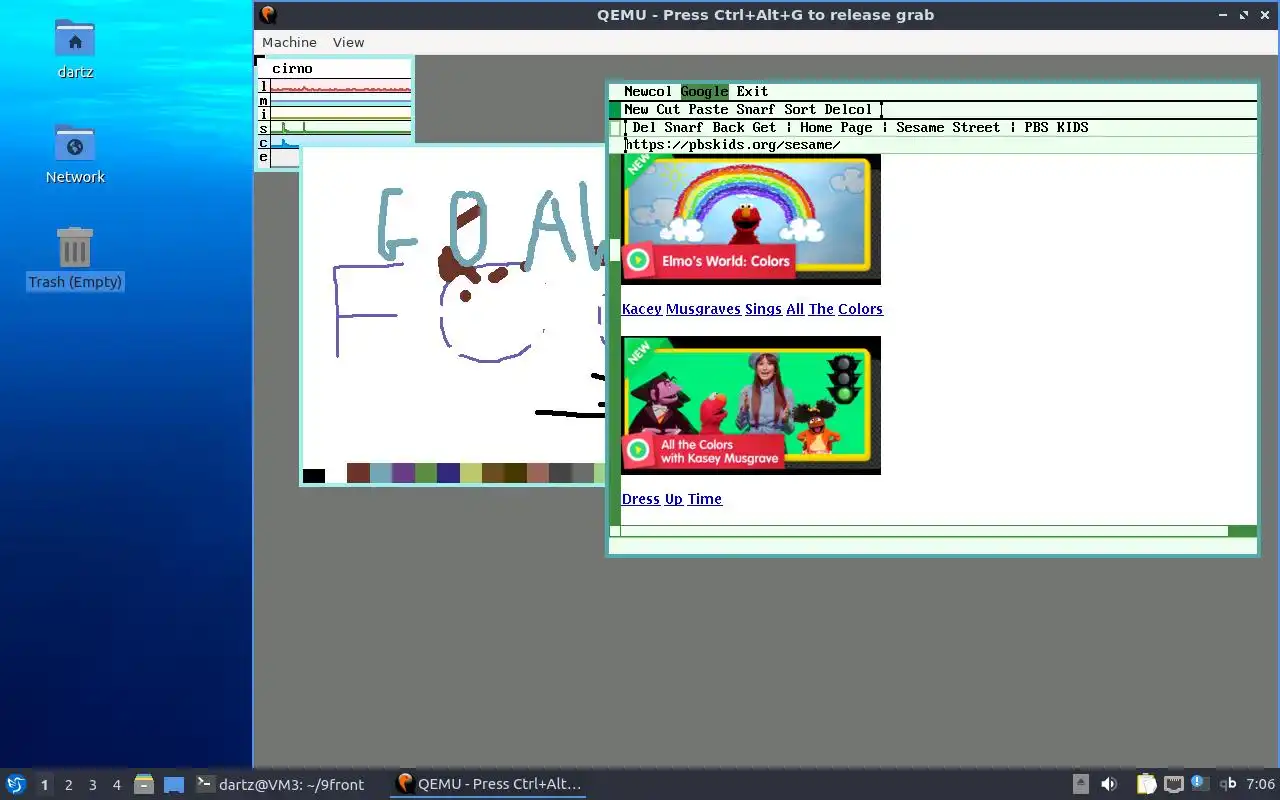Open the file manager launcher in the taskbar

pos(143,784)
